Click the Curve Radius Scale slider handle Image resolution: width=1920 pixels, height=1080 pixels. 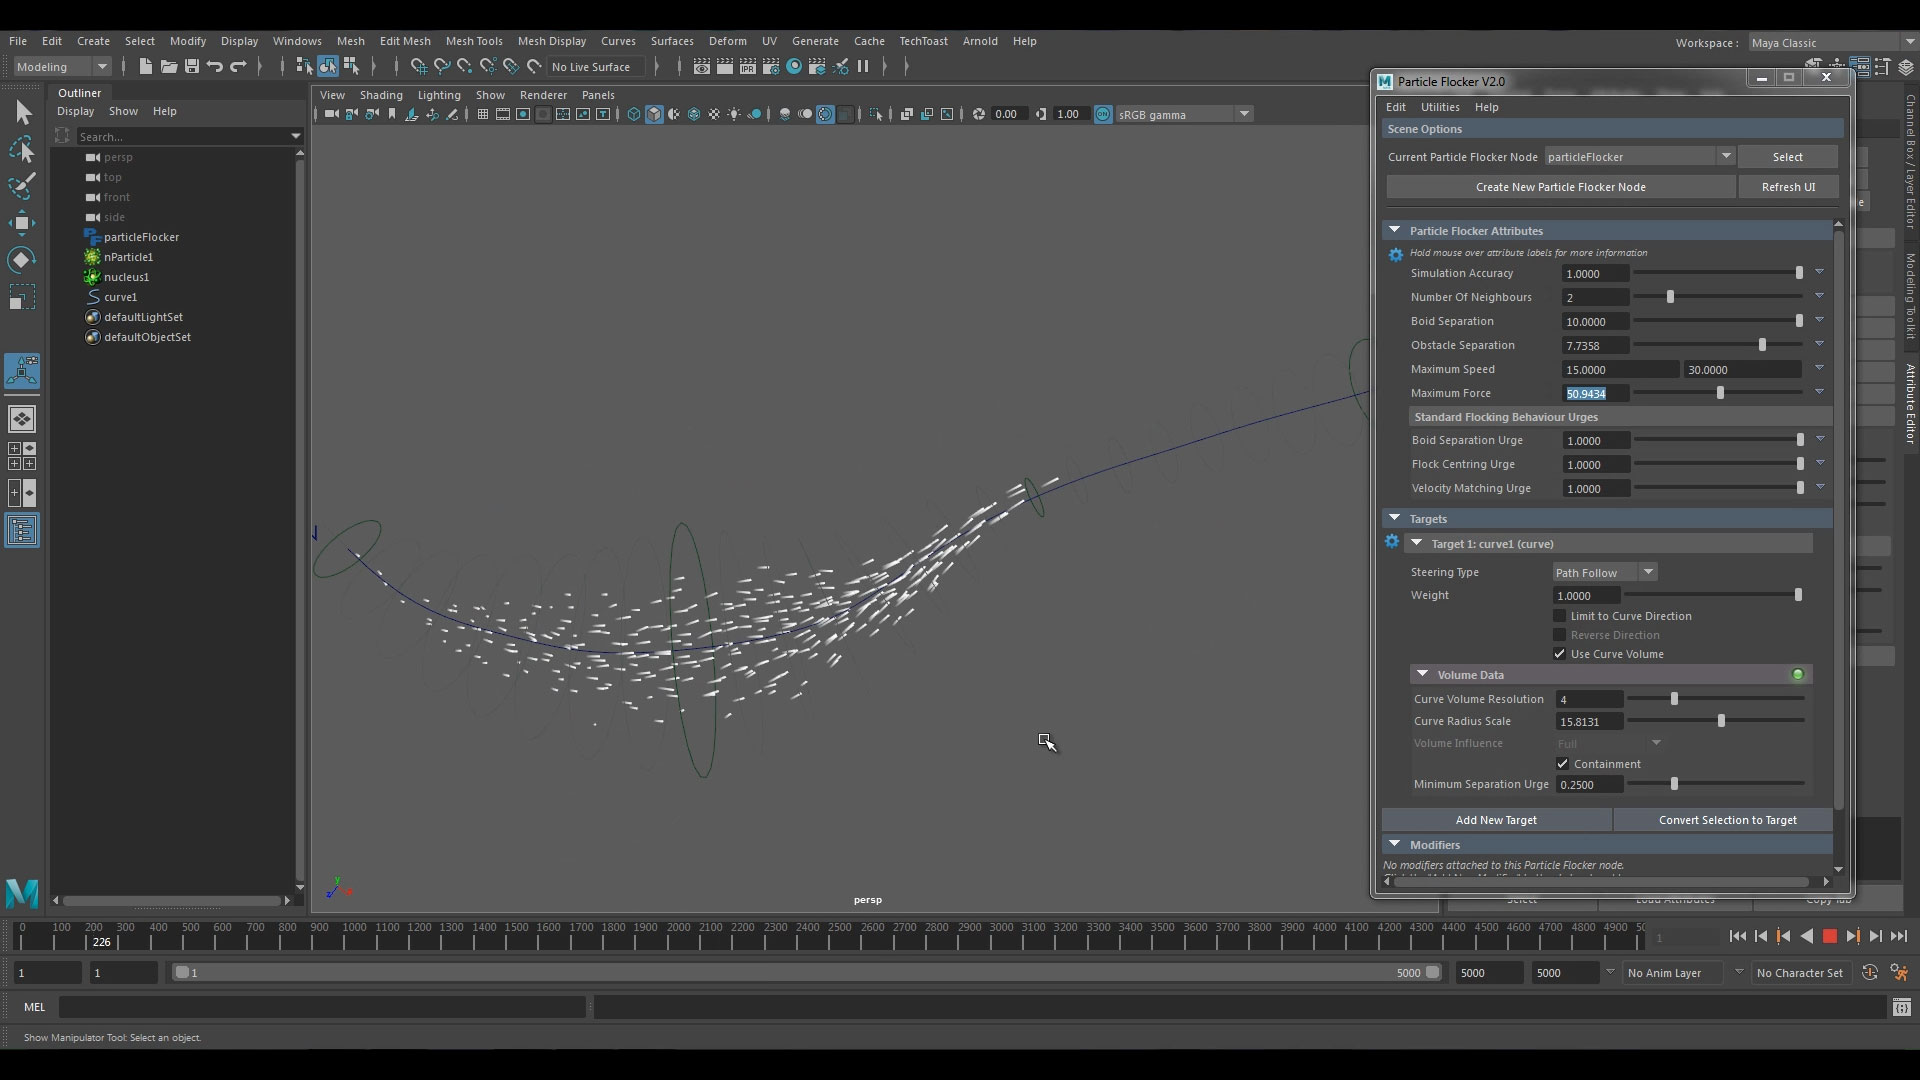click(1721, 721)
